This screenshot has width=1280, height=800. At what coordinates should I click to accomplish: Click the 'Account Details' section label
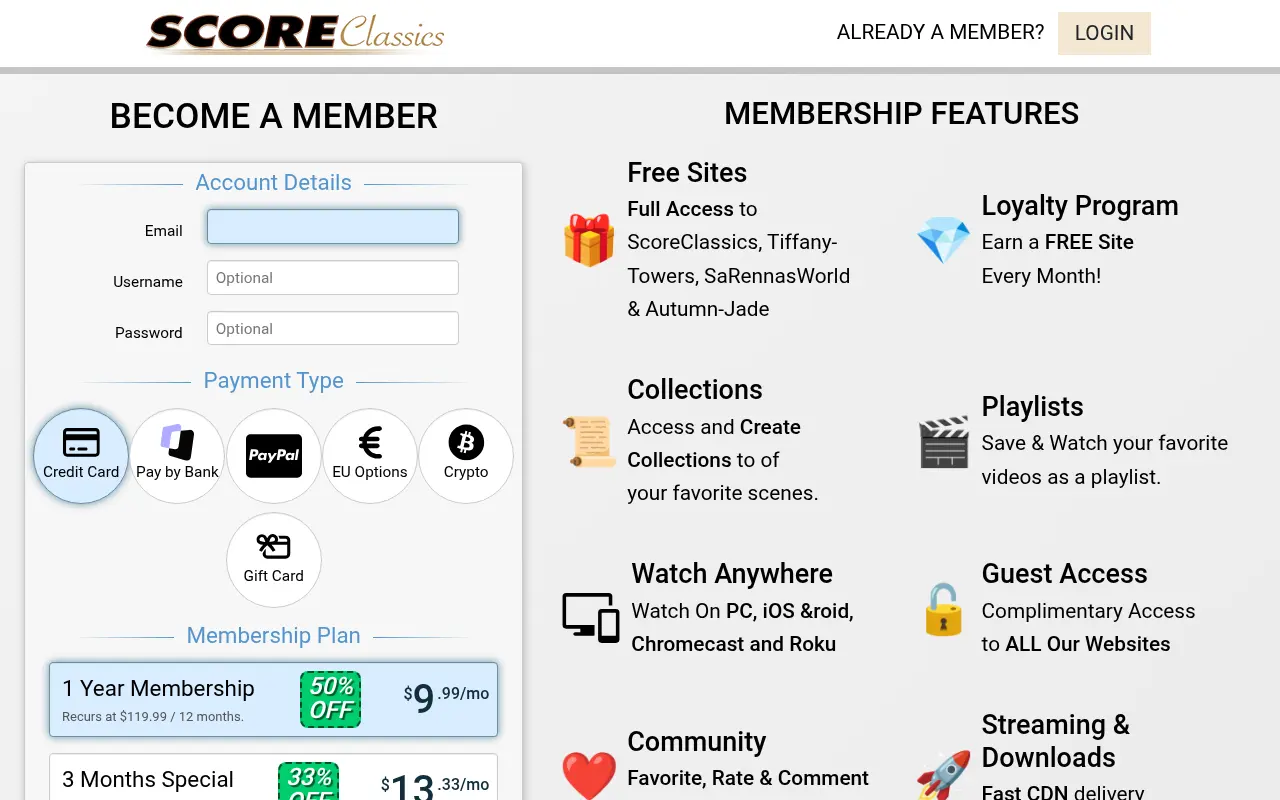pyautogui.click(x=274, y=182)
